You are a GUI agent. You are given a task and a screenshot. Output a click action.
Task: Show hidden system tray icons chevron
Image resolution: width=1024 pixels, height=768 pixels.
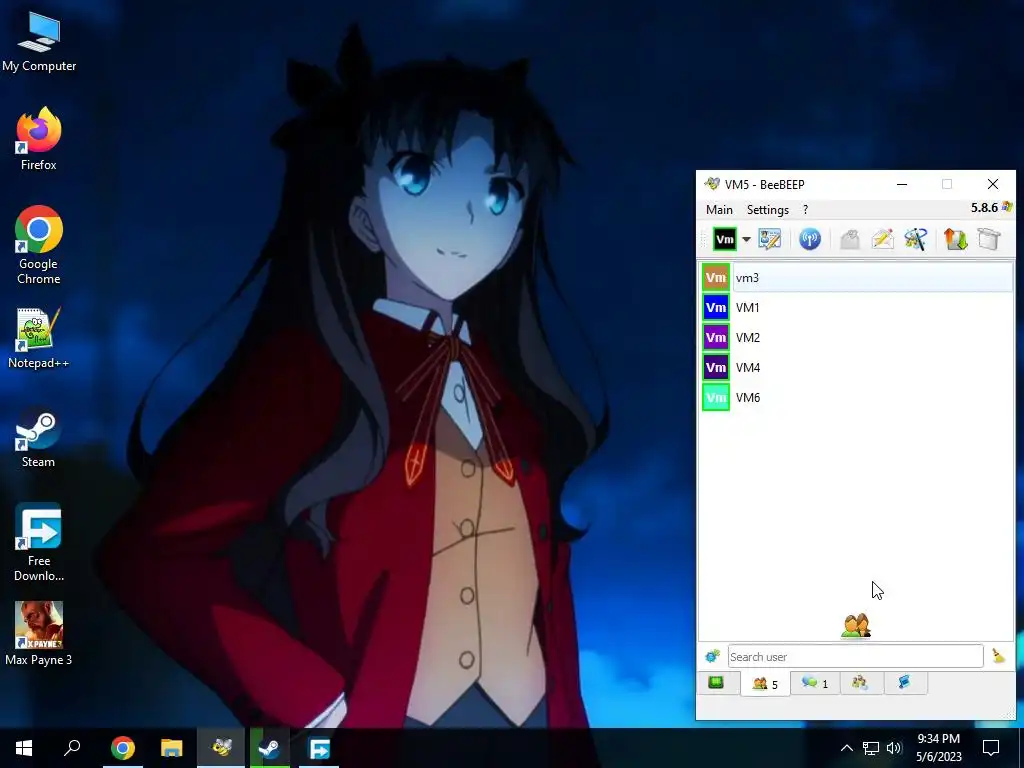click(846, 748)
